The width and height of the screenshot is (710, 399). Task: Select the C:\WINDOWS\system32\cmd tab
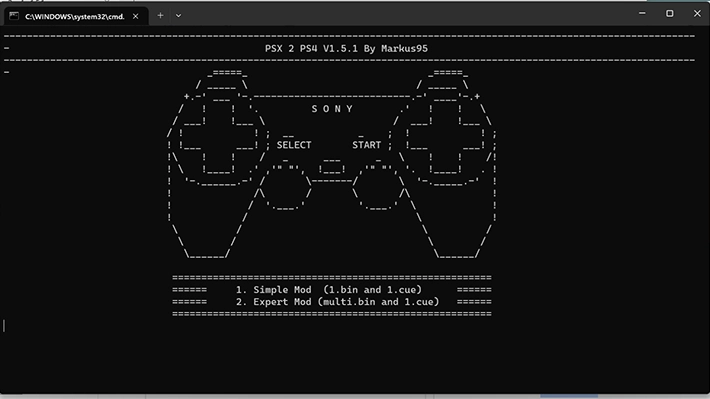coord(76,16)
